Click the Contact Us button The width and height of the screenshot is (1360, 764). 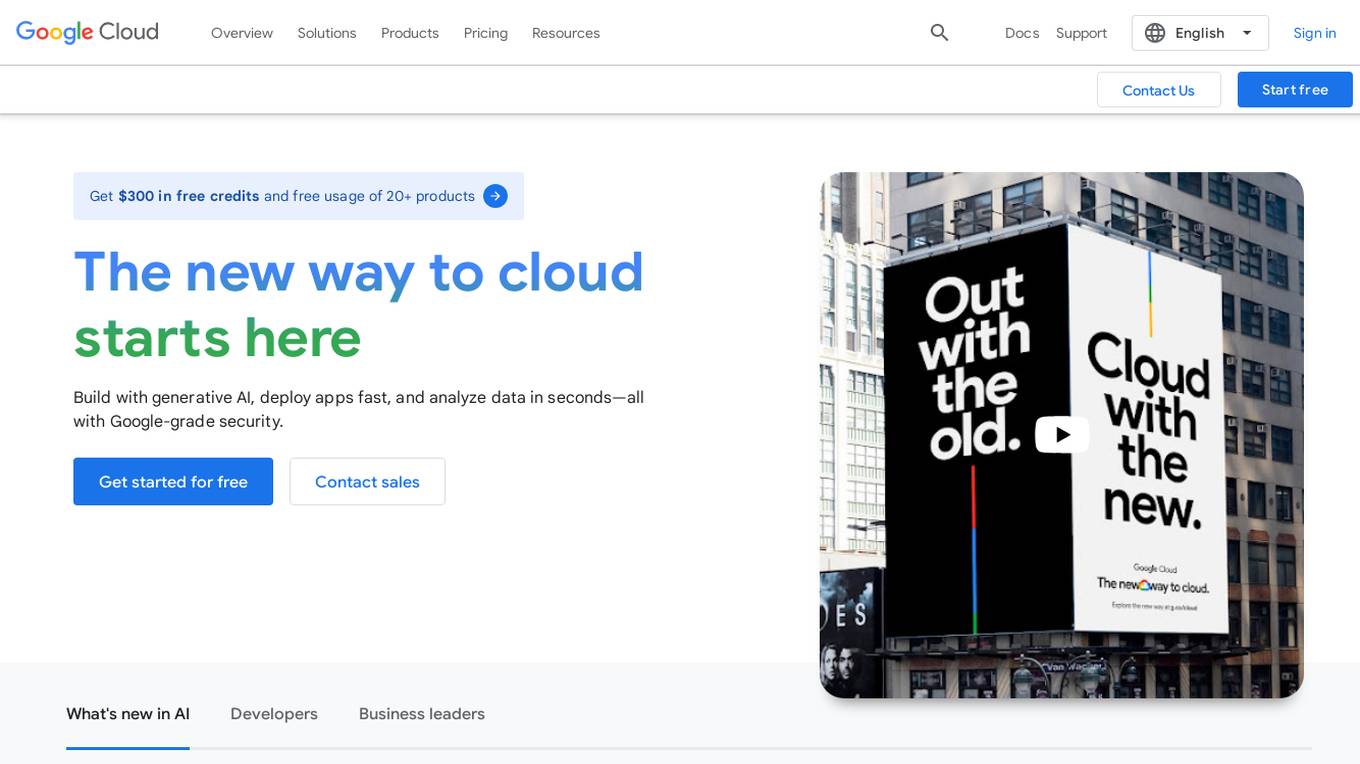[1159, 90]
